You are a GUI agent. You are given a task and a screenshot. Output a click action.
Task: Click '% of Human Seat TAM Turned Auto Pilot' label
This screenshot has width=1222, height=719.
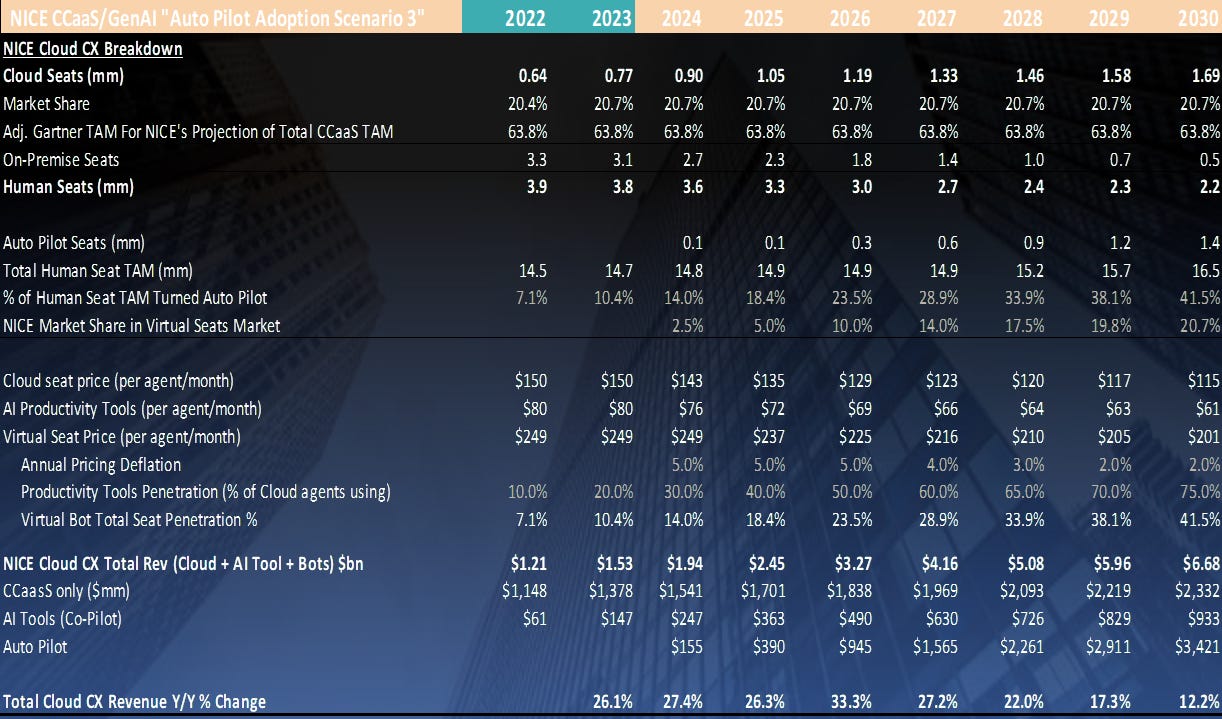point(135,298)
